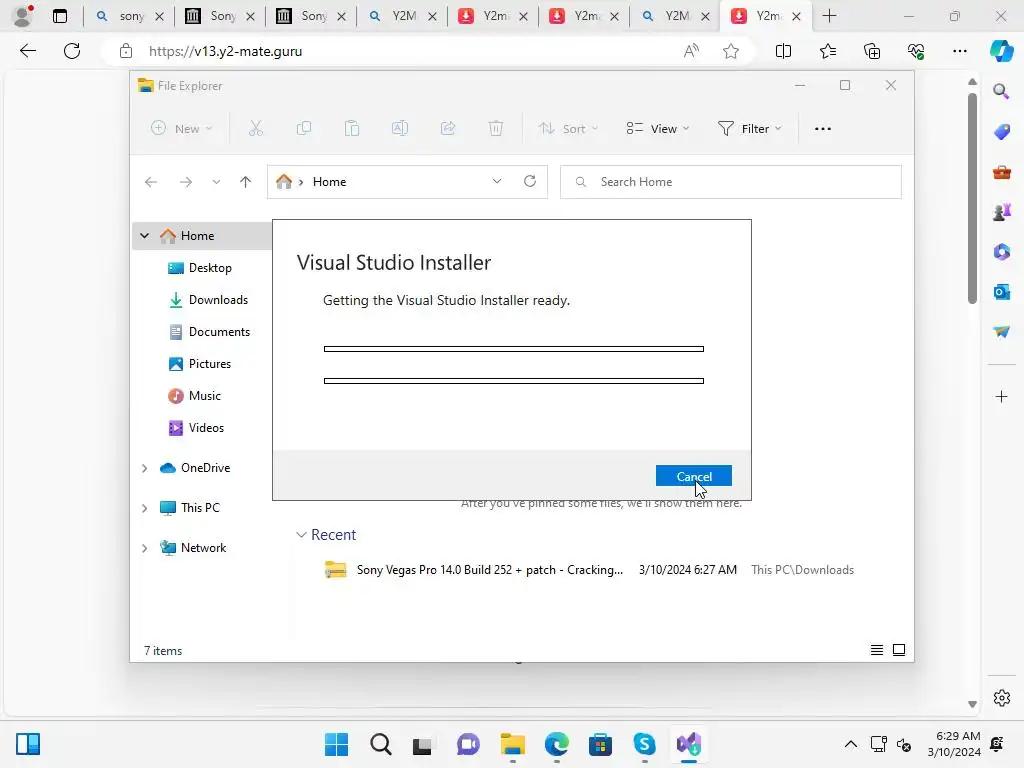Open Edge sidebar settings gear
The image size is (1024, 768).
[1001, 698]
